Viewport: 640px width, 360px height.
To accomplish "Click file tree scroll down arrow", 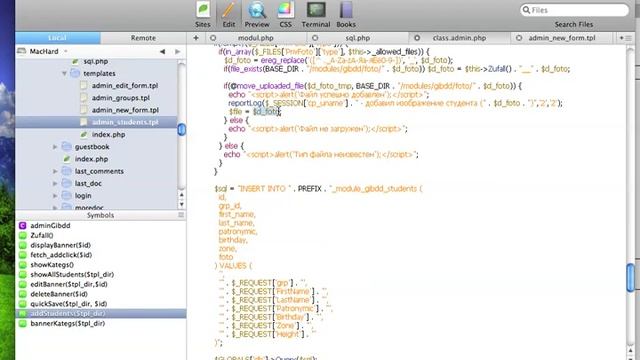I will click(x=182, y=204).
